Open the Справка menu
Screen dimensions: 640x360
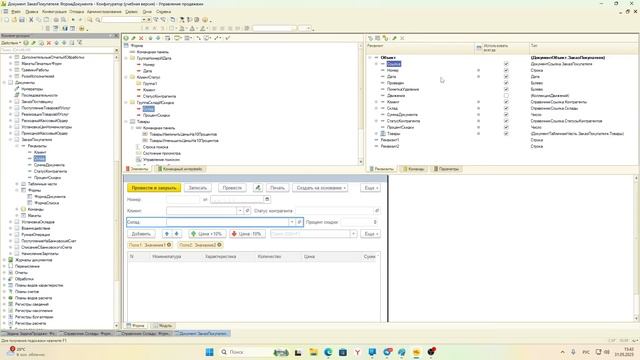164,12
